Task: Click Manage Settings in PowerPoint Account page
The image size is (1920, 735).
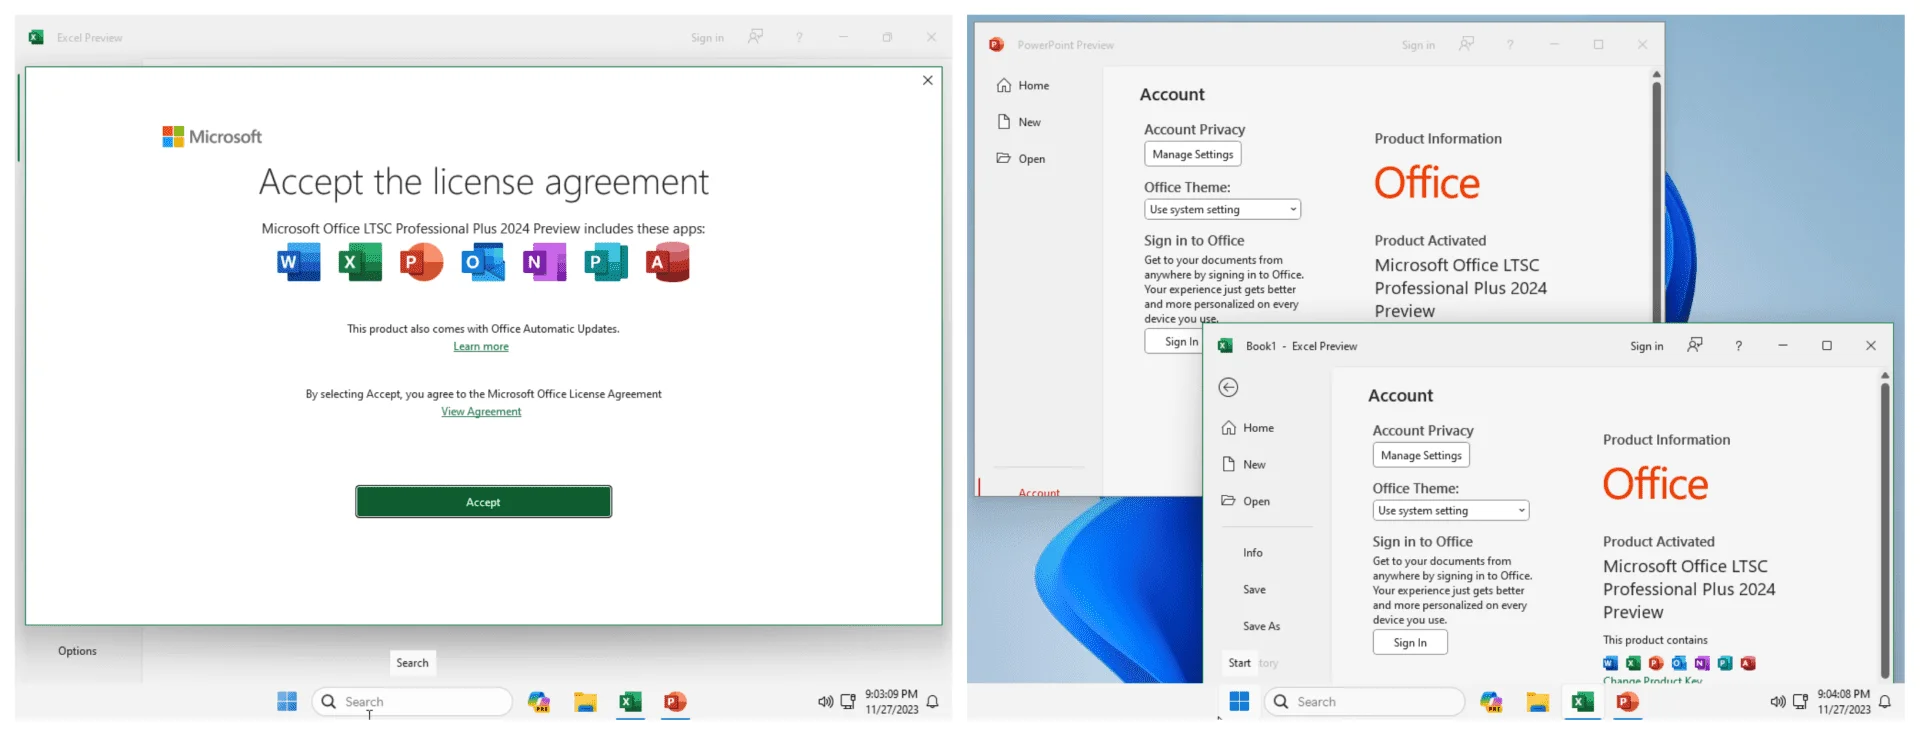Action: [1192, 154]
